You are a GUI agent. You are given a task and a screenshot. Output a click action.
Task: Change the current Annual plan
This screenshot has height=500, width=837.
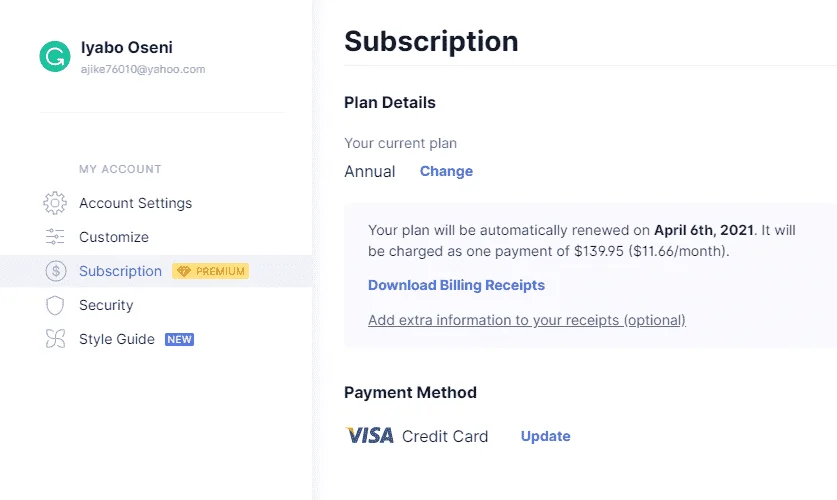point(446,171)
